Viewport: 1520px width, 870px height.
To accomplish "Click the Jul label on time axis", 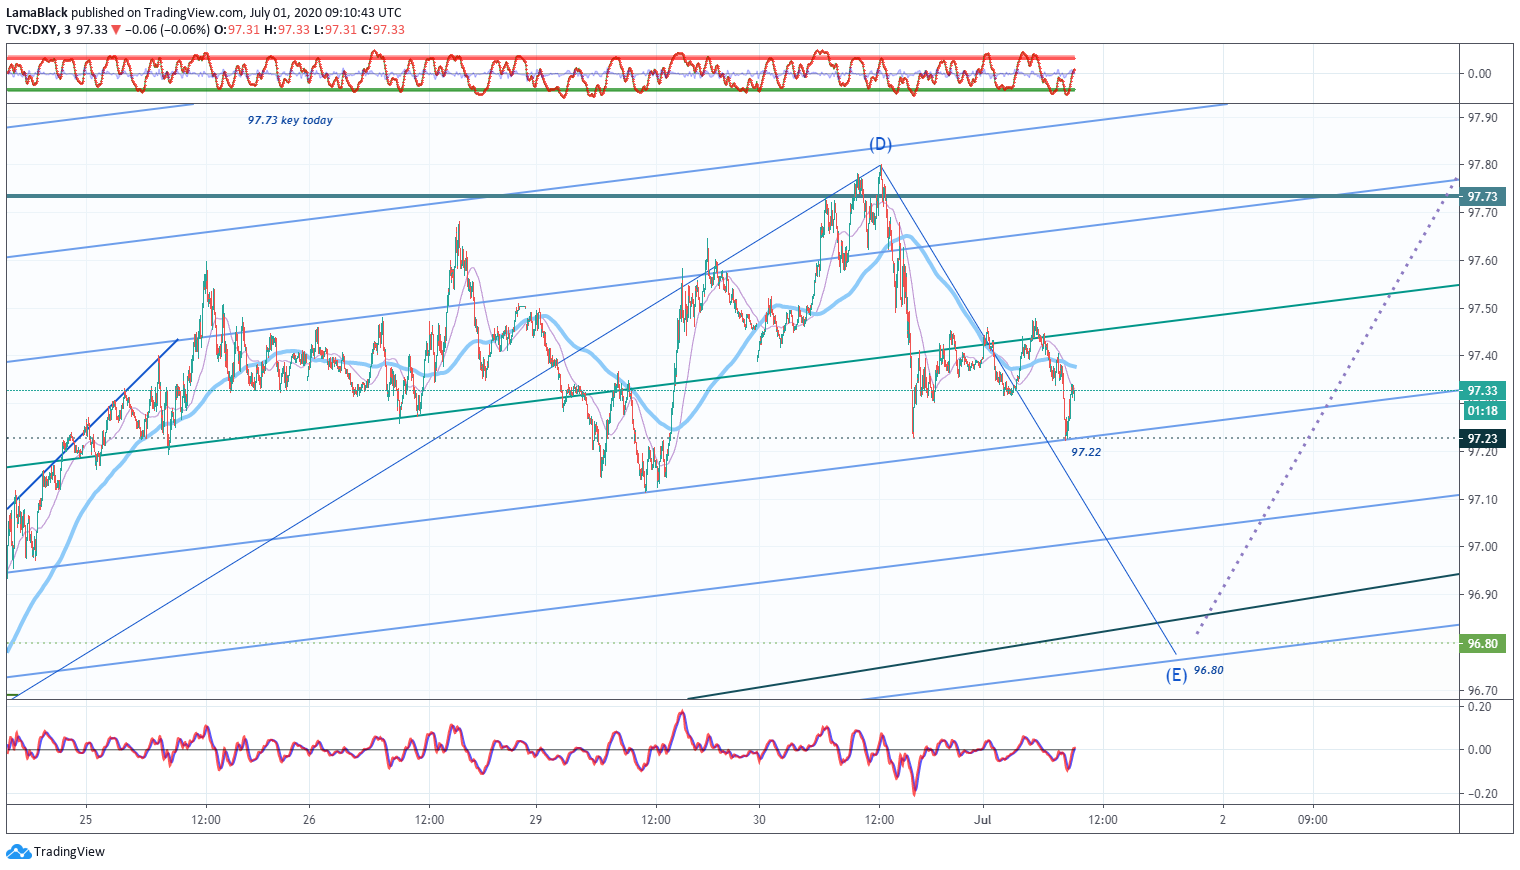I will point(983,820).
